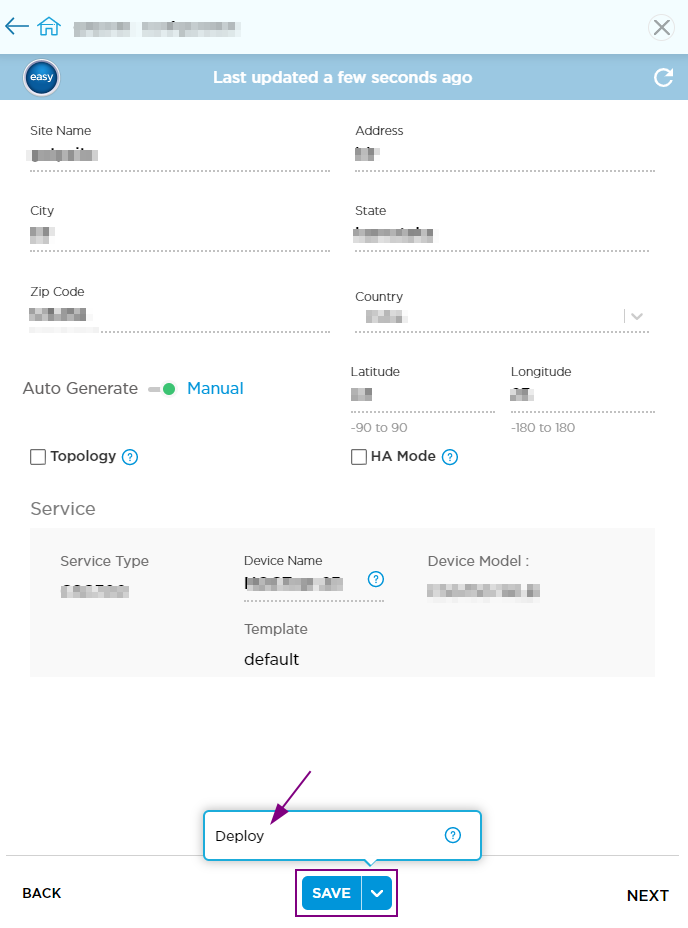This screenshot has height=928, width=688.
Task: Expand the Country dropdown
Action: [x=636, y=316]
